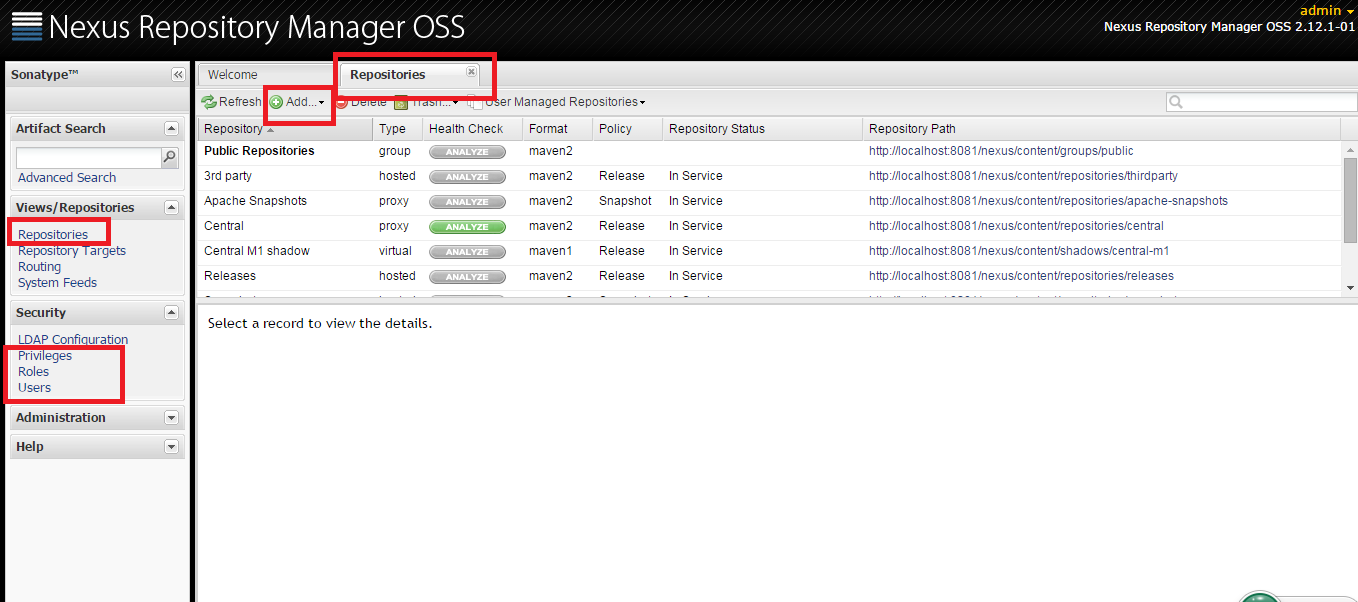Click the Artifact Search input field

pos(89,158)
